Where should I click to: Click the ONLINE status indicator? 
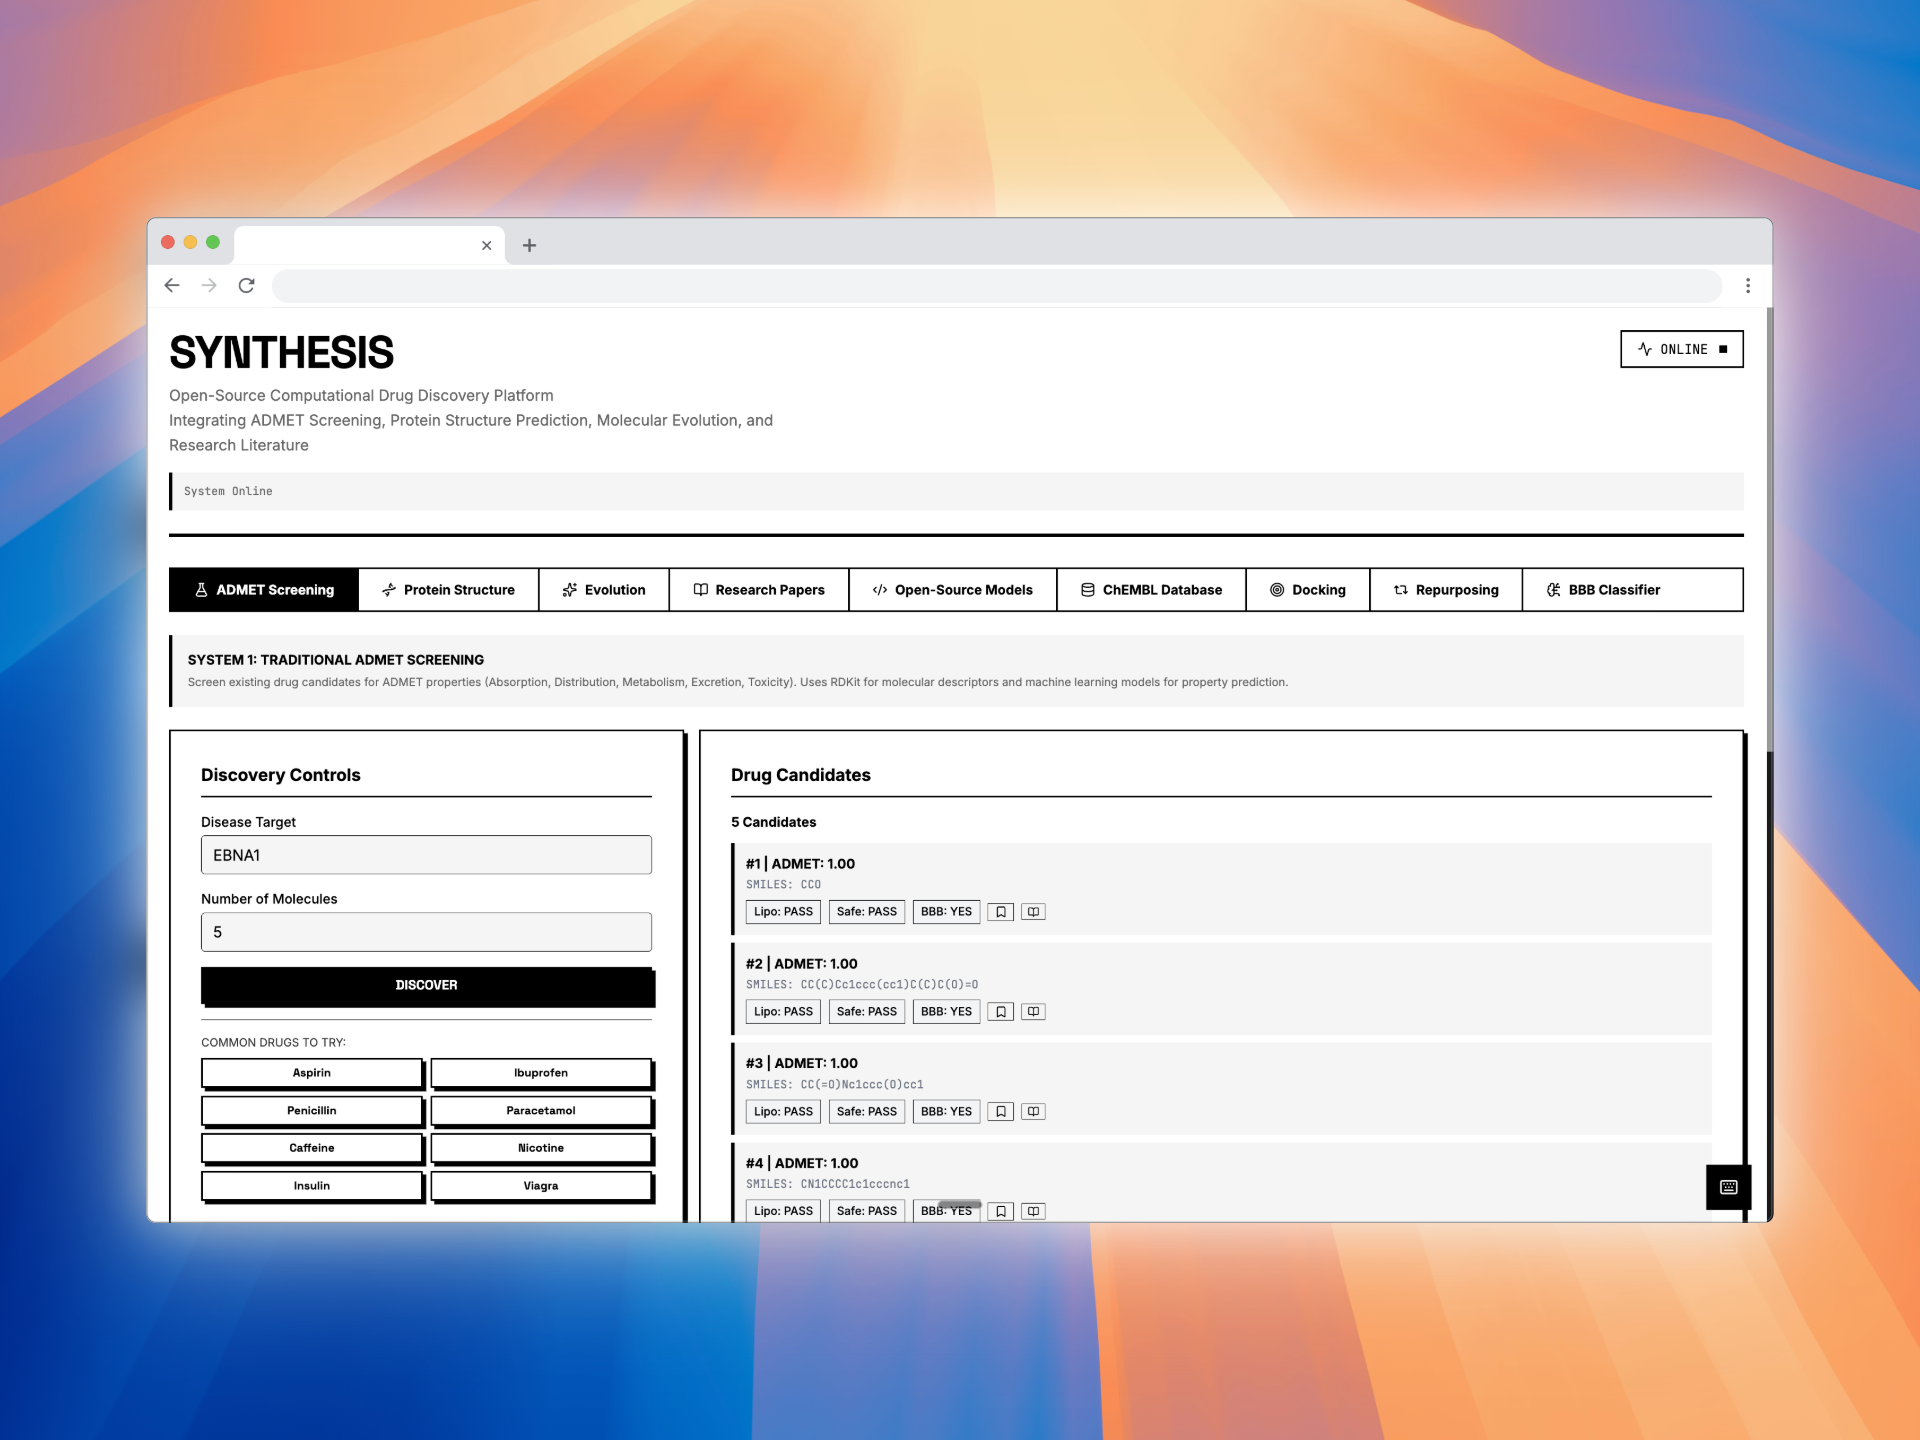pos(1681,349)
